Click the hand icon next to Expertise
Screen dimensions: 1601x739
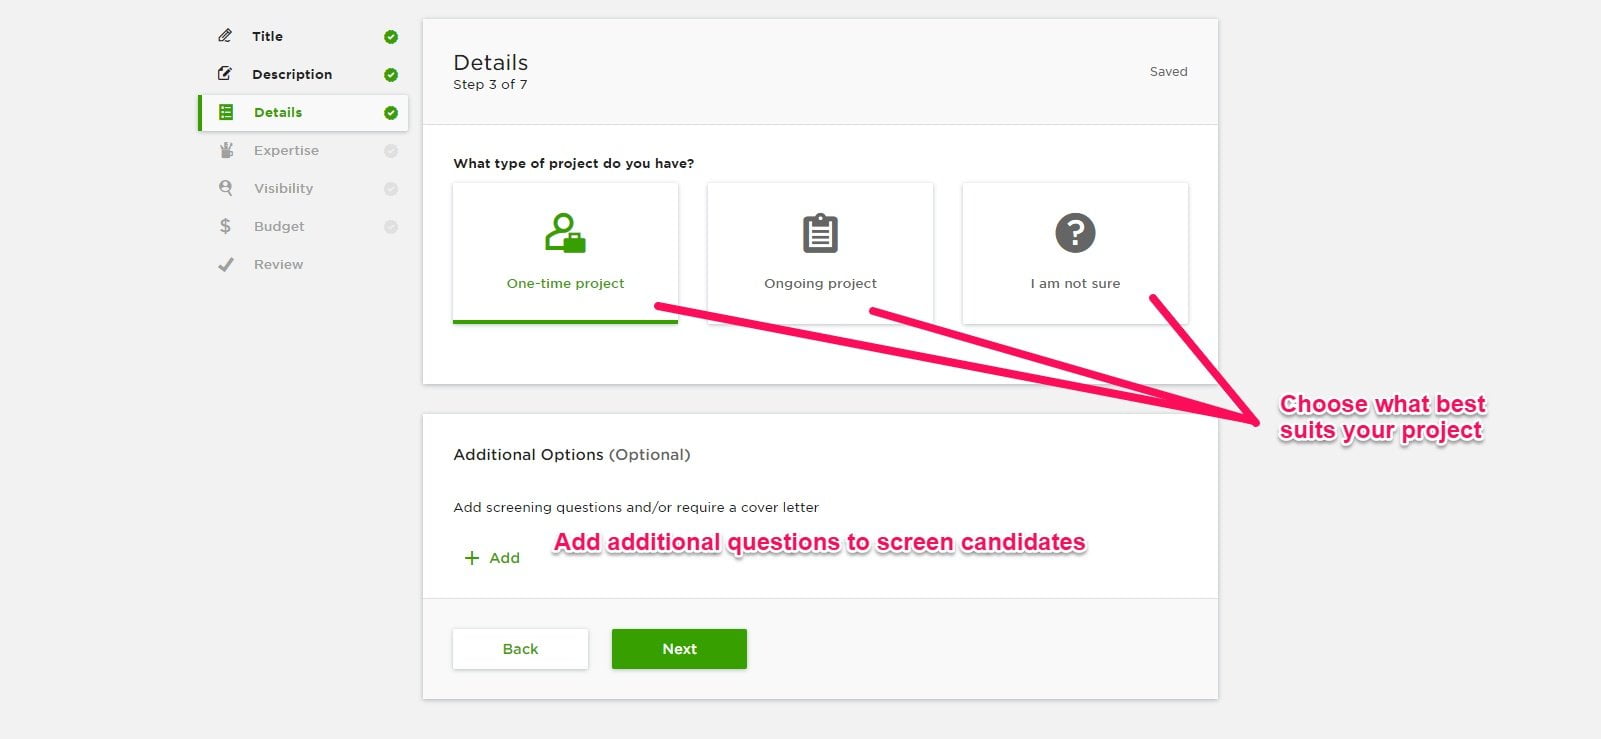tap(226, 150)
